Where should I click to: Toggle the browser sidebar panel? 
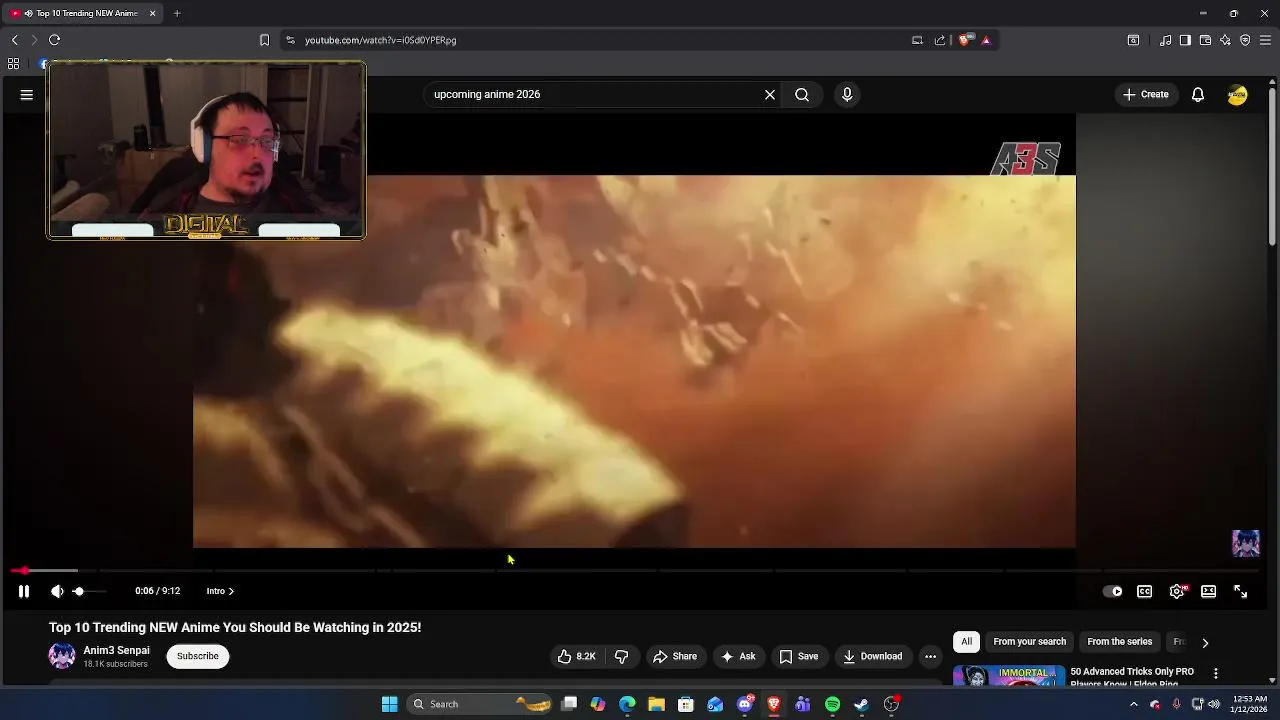(1185, 40)
